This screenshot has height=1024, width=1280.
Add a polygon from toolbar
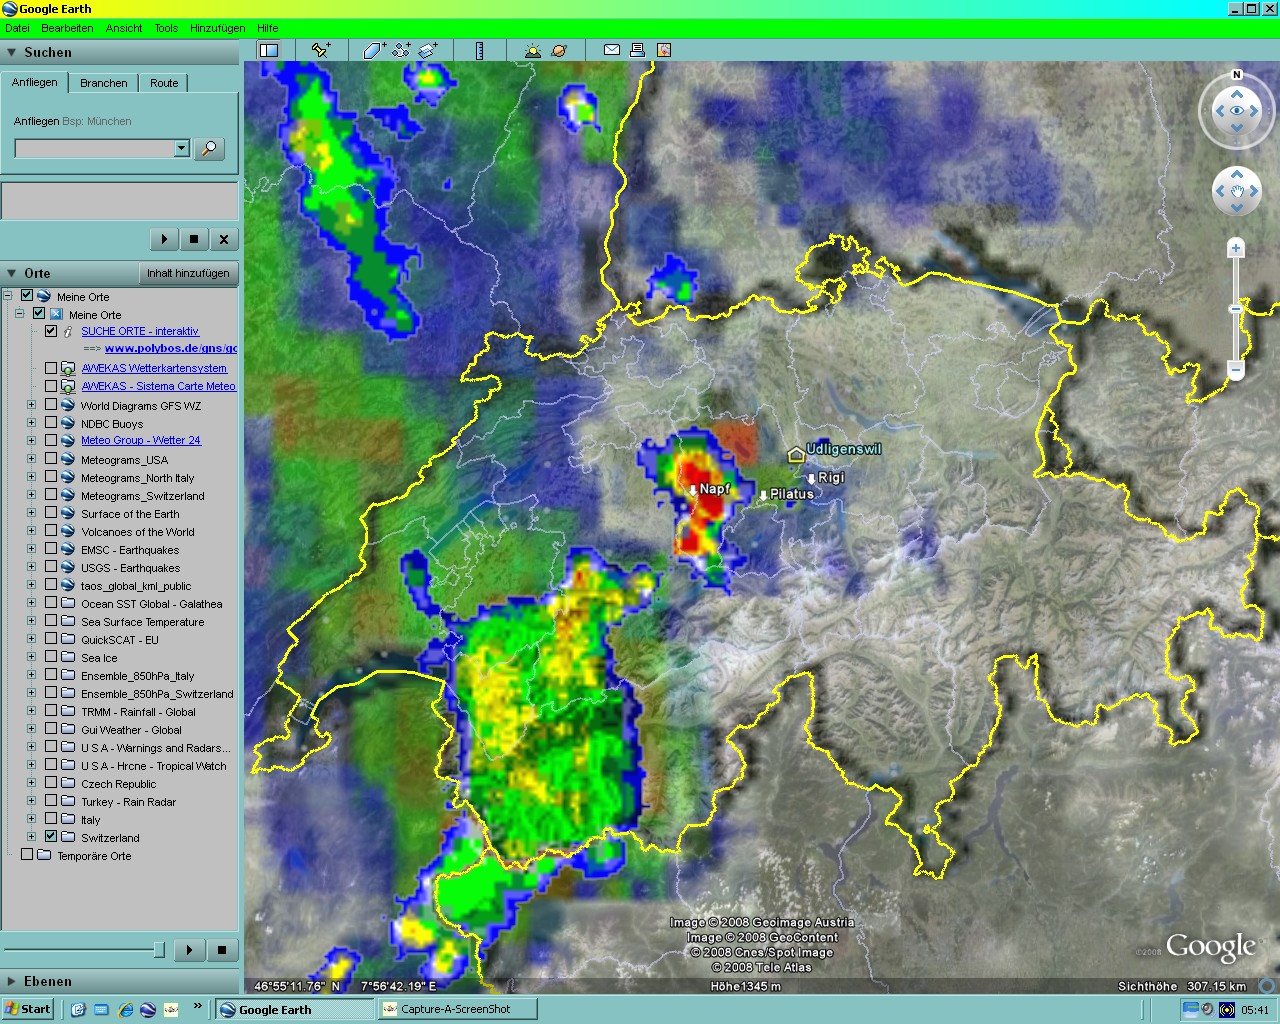tap(374, 50)
